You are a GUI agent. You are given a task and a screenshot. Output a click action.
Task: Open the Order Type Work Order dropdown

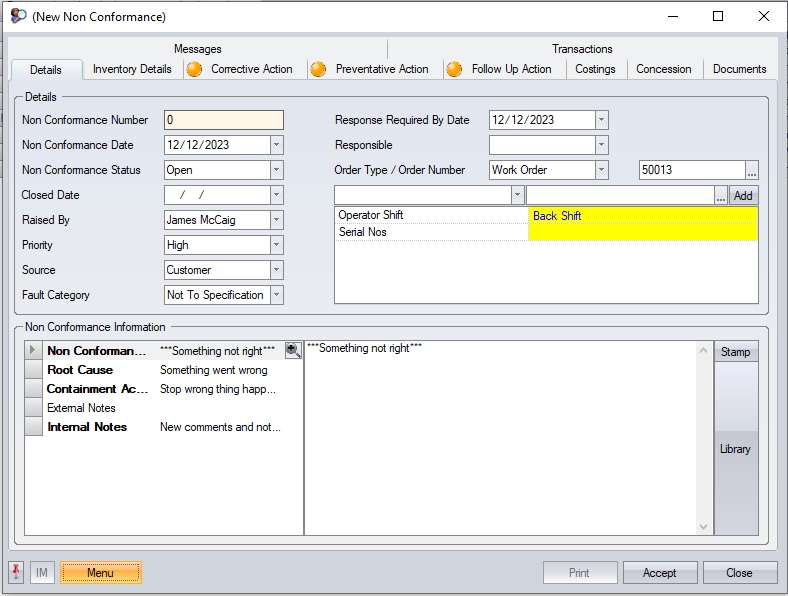click(601, 170)
